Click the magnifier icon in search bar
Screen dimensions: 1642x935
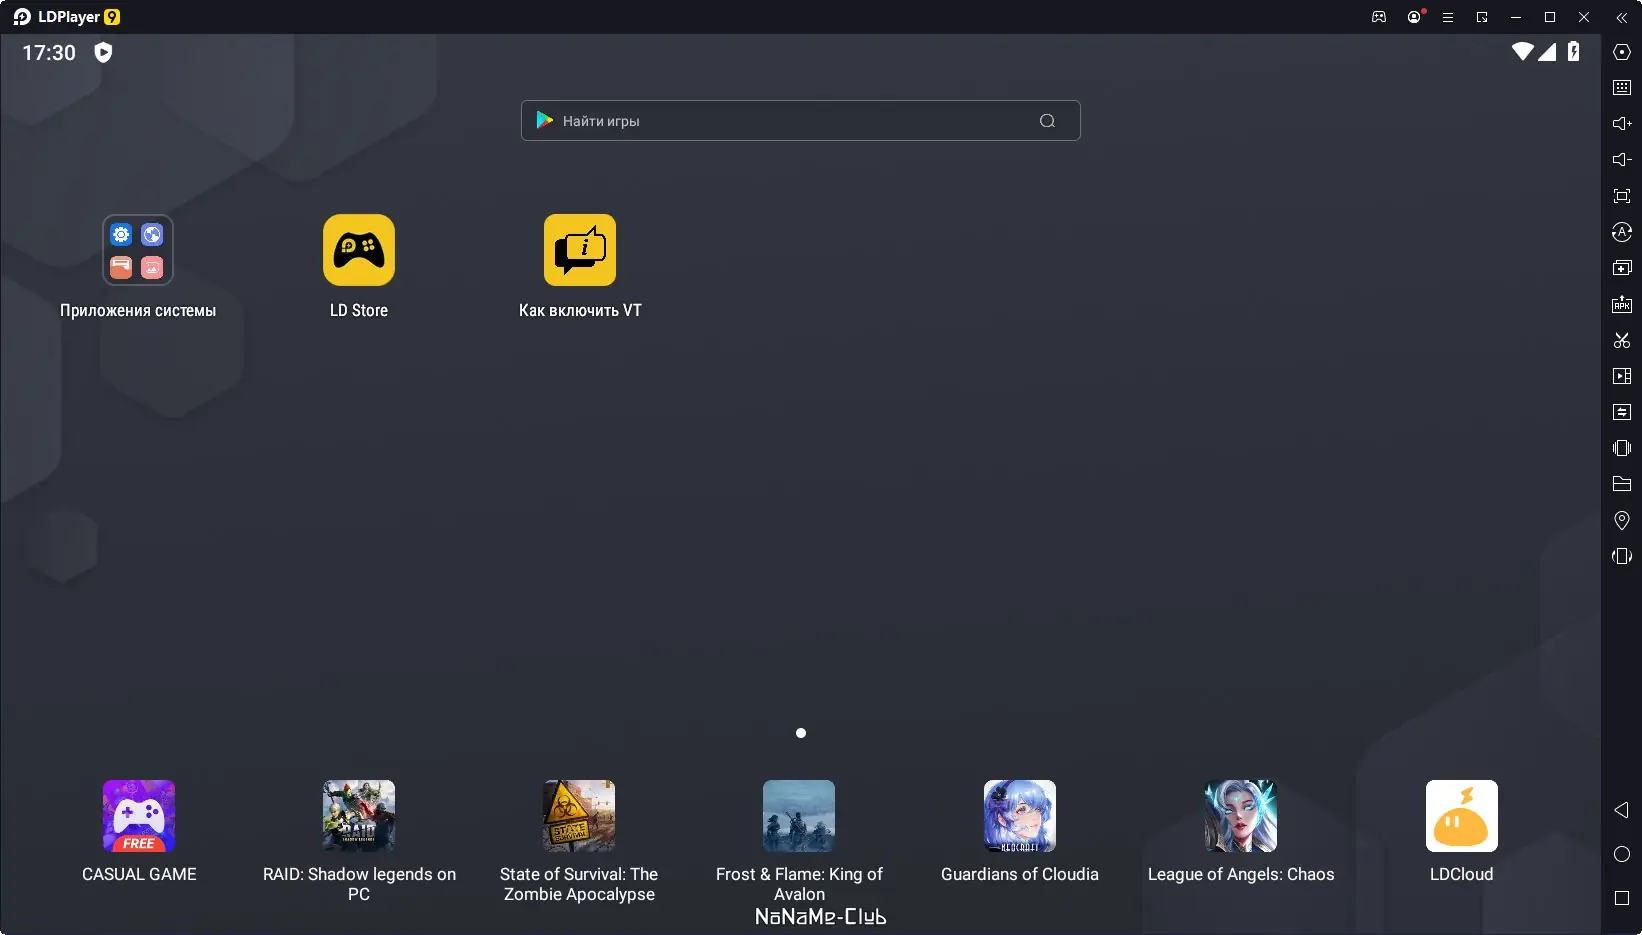pyautogui.click(x=1047, y=121)
